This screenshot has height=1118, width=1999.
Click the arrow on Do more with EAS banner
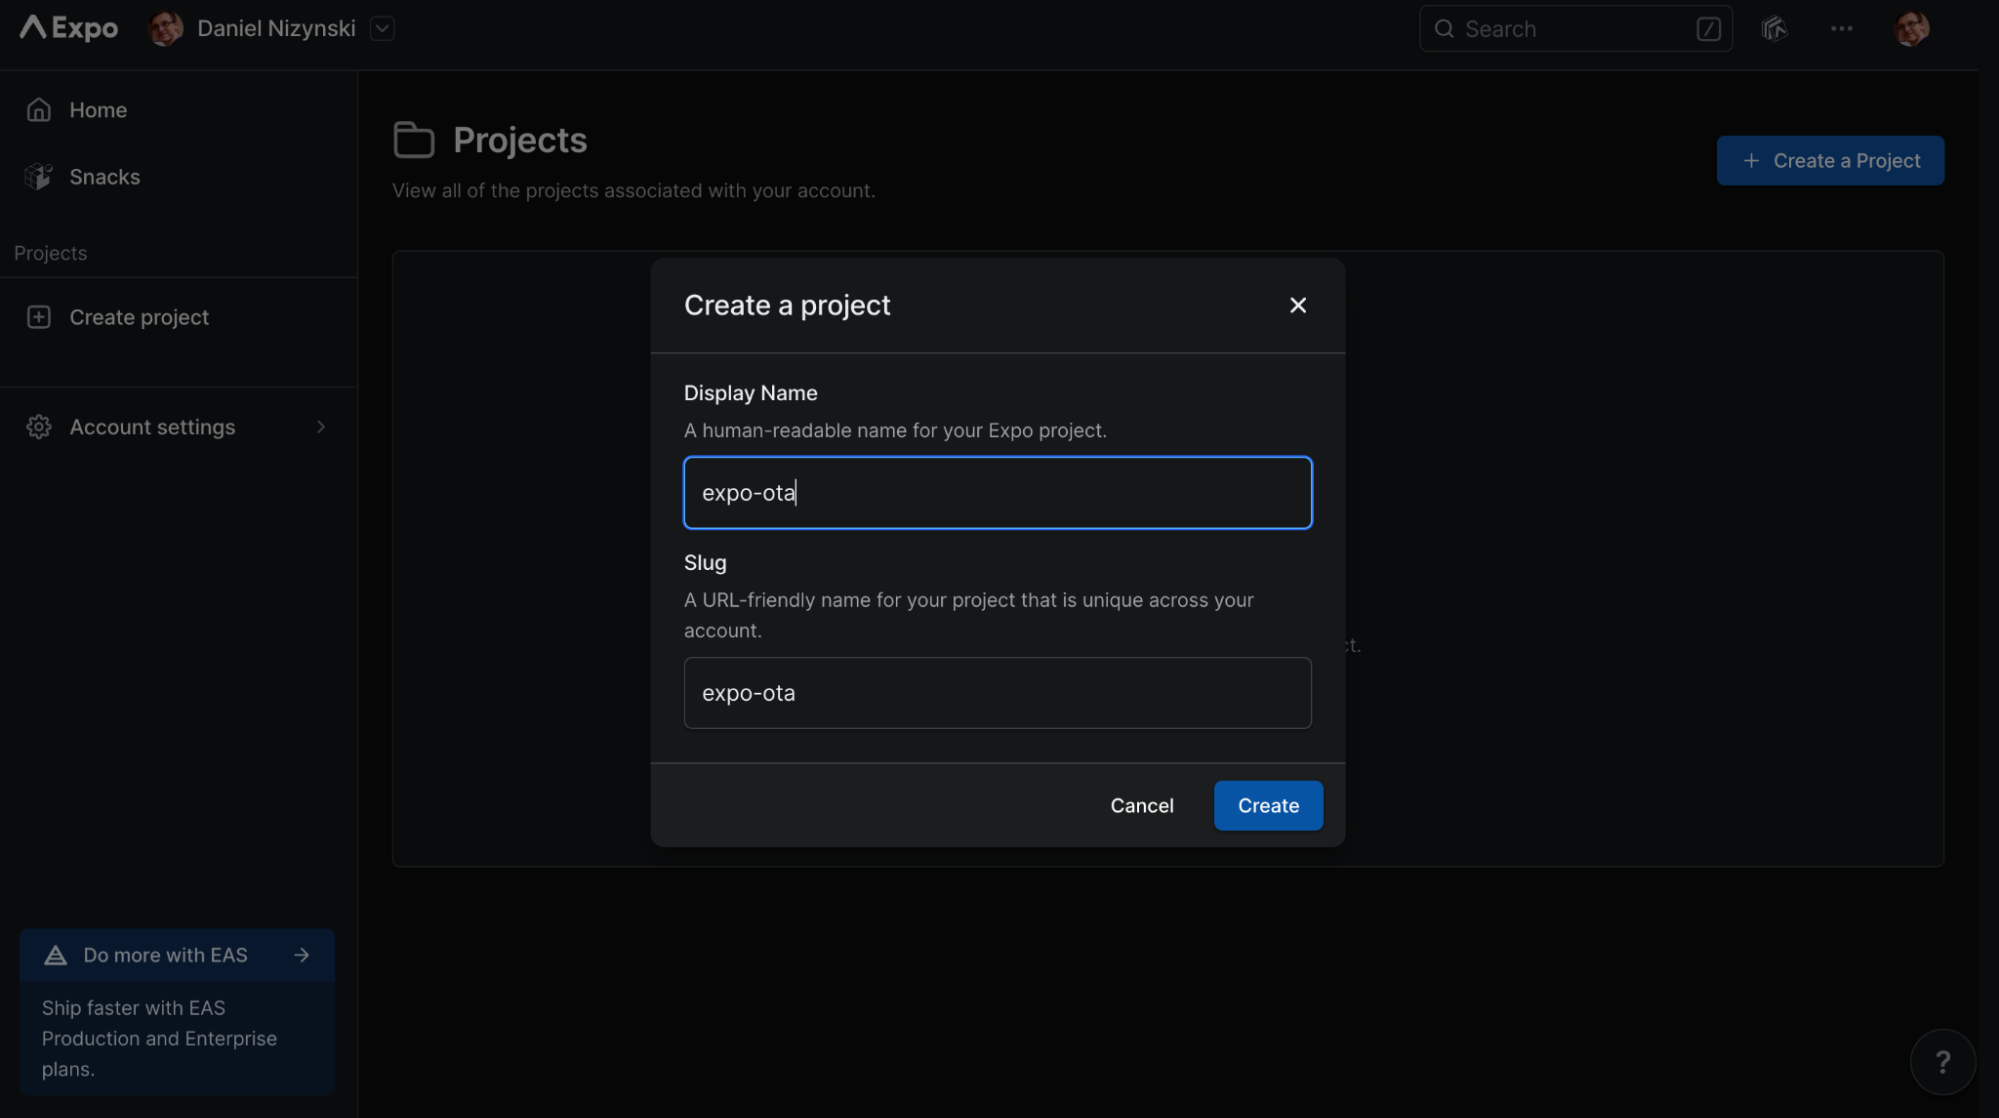click(301, 955)
